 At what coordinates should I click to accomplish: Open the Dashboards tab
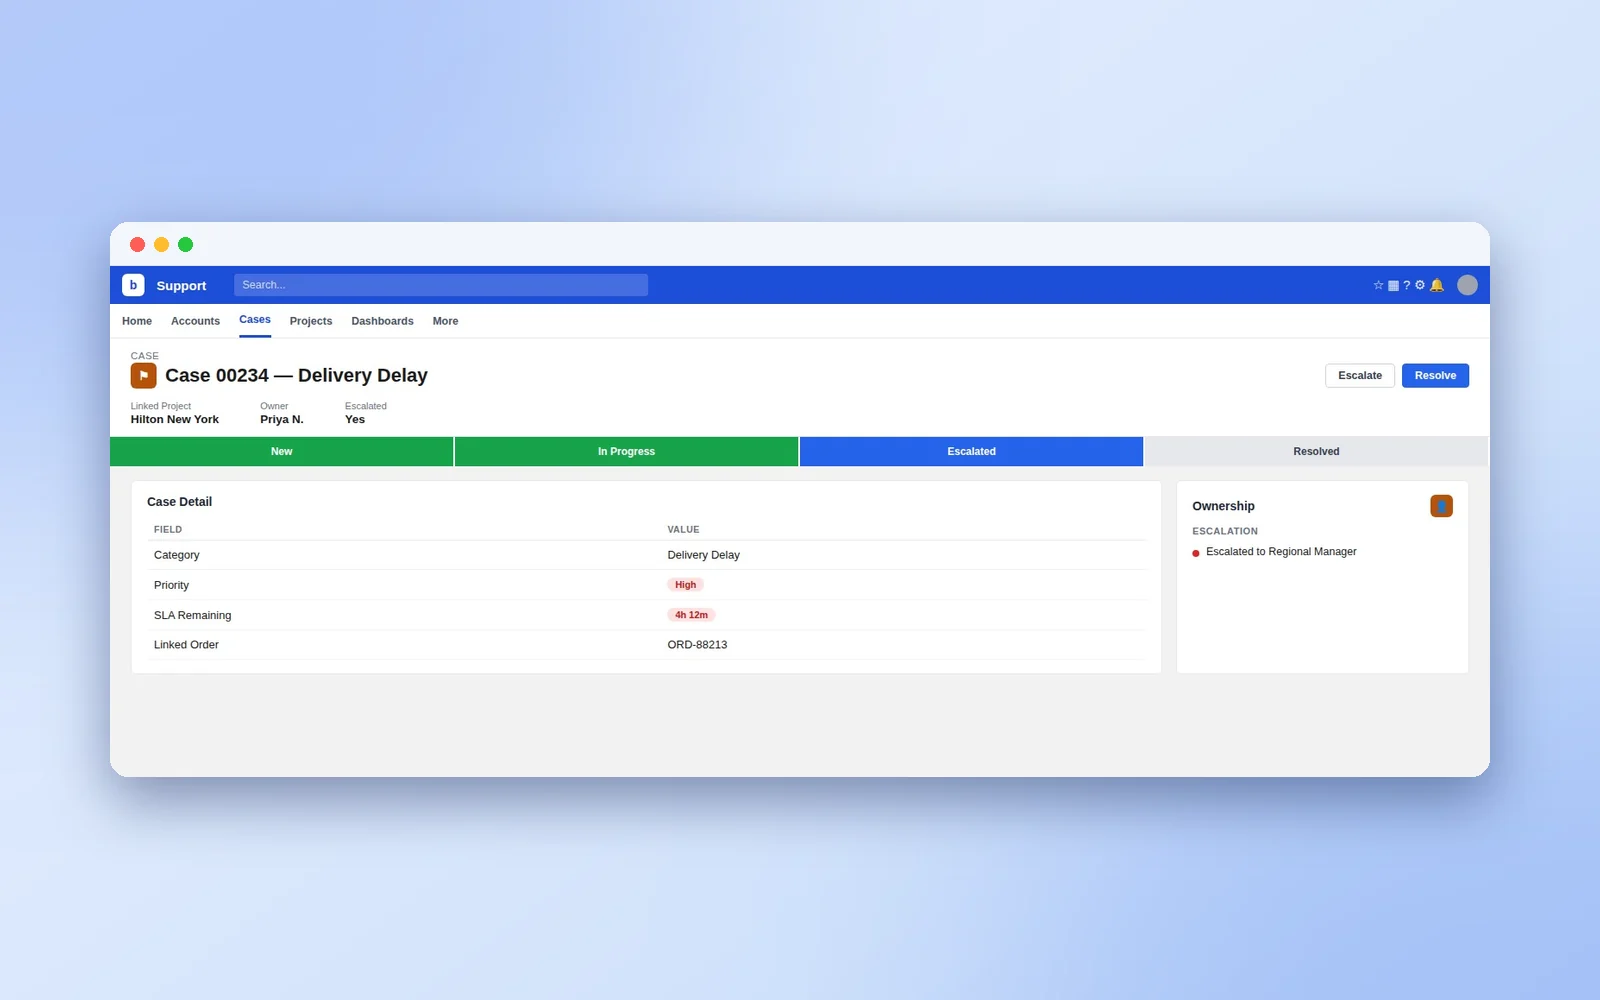[382, 321]
